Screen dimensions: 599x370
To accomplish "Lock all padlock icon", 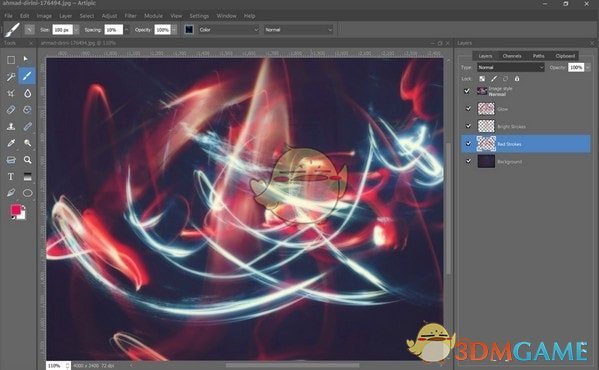I will tap(517, 79).
